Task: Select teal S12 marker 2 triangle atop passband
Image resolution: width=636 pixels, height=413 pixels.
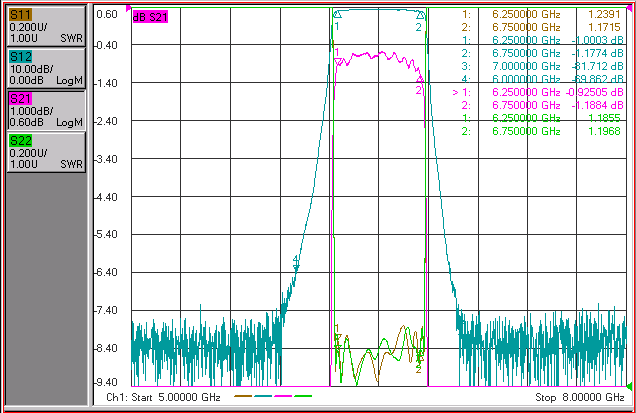Action: pos(421,15)
